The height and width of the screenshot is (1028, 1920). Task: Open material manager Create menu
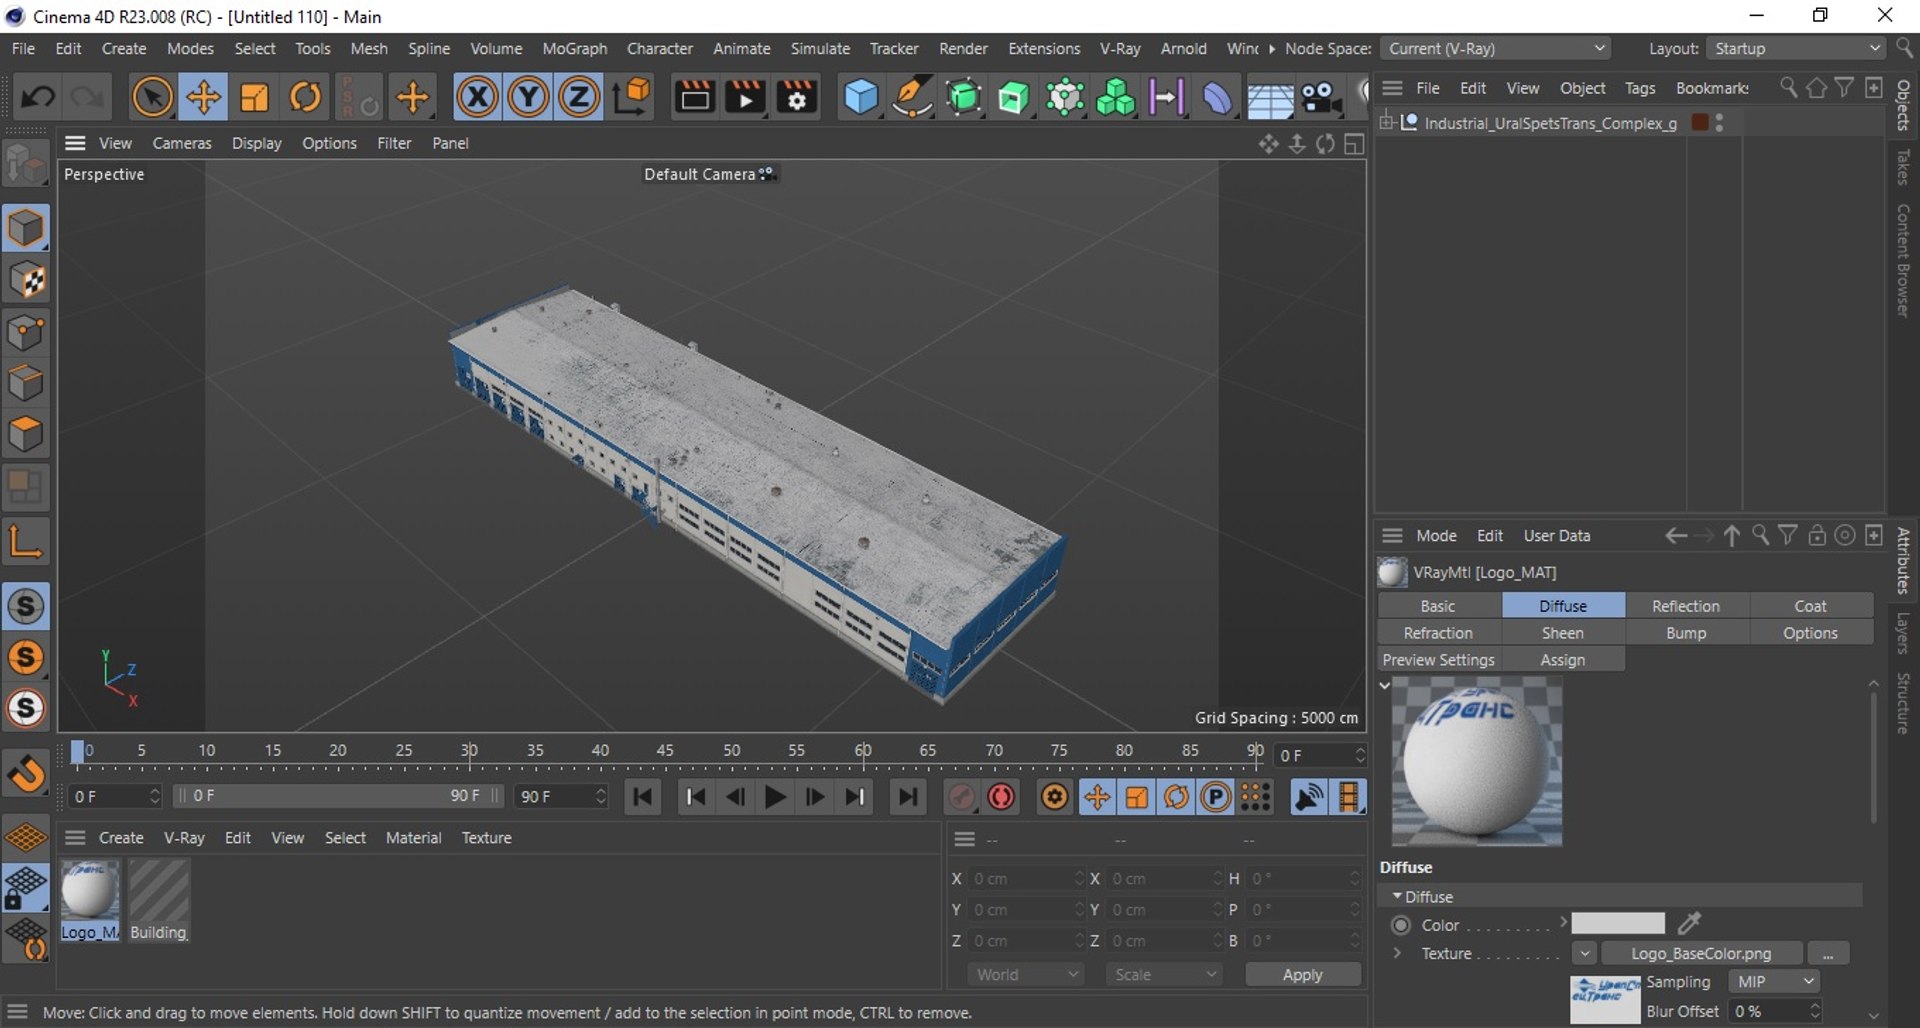(121, 838)
